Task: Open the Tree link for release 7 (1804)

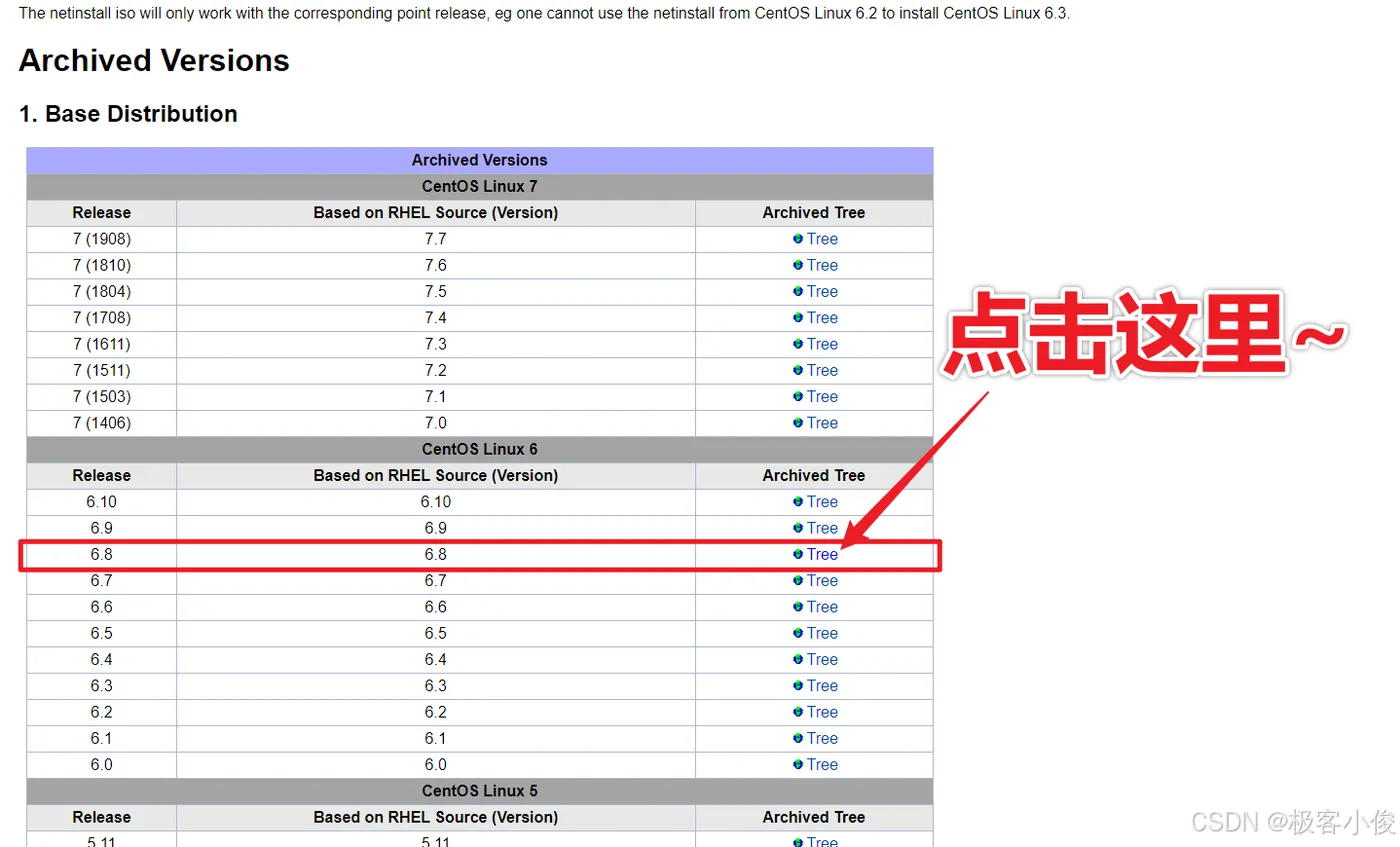Action: click(822, 291)
